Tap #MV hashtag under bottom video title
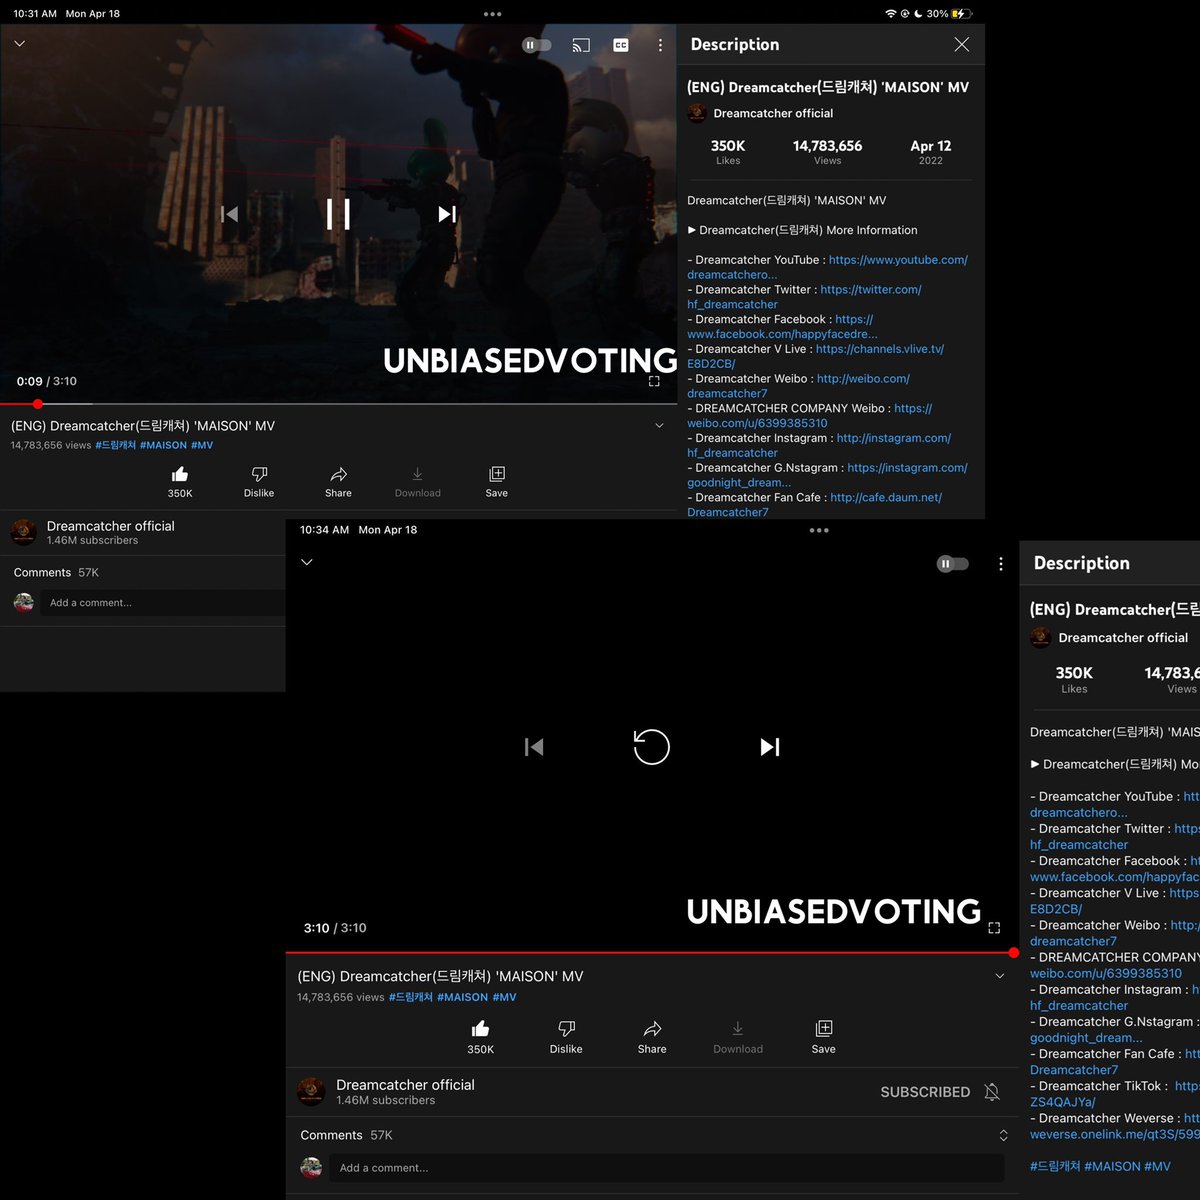 504,997
